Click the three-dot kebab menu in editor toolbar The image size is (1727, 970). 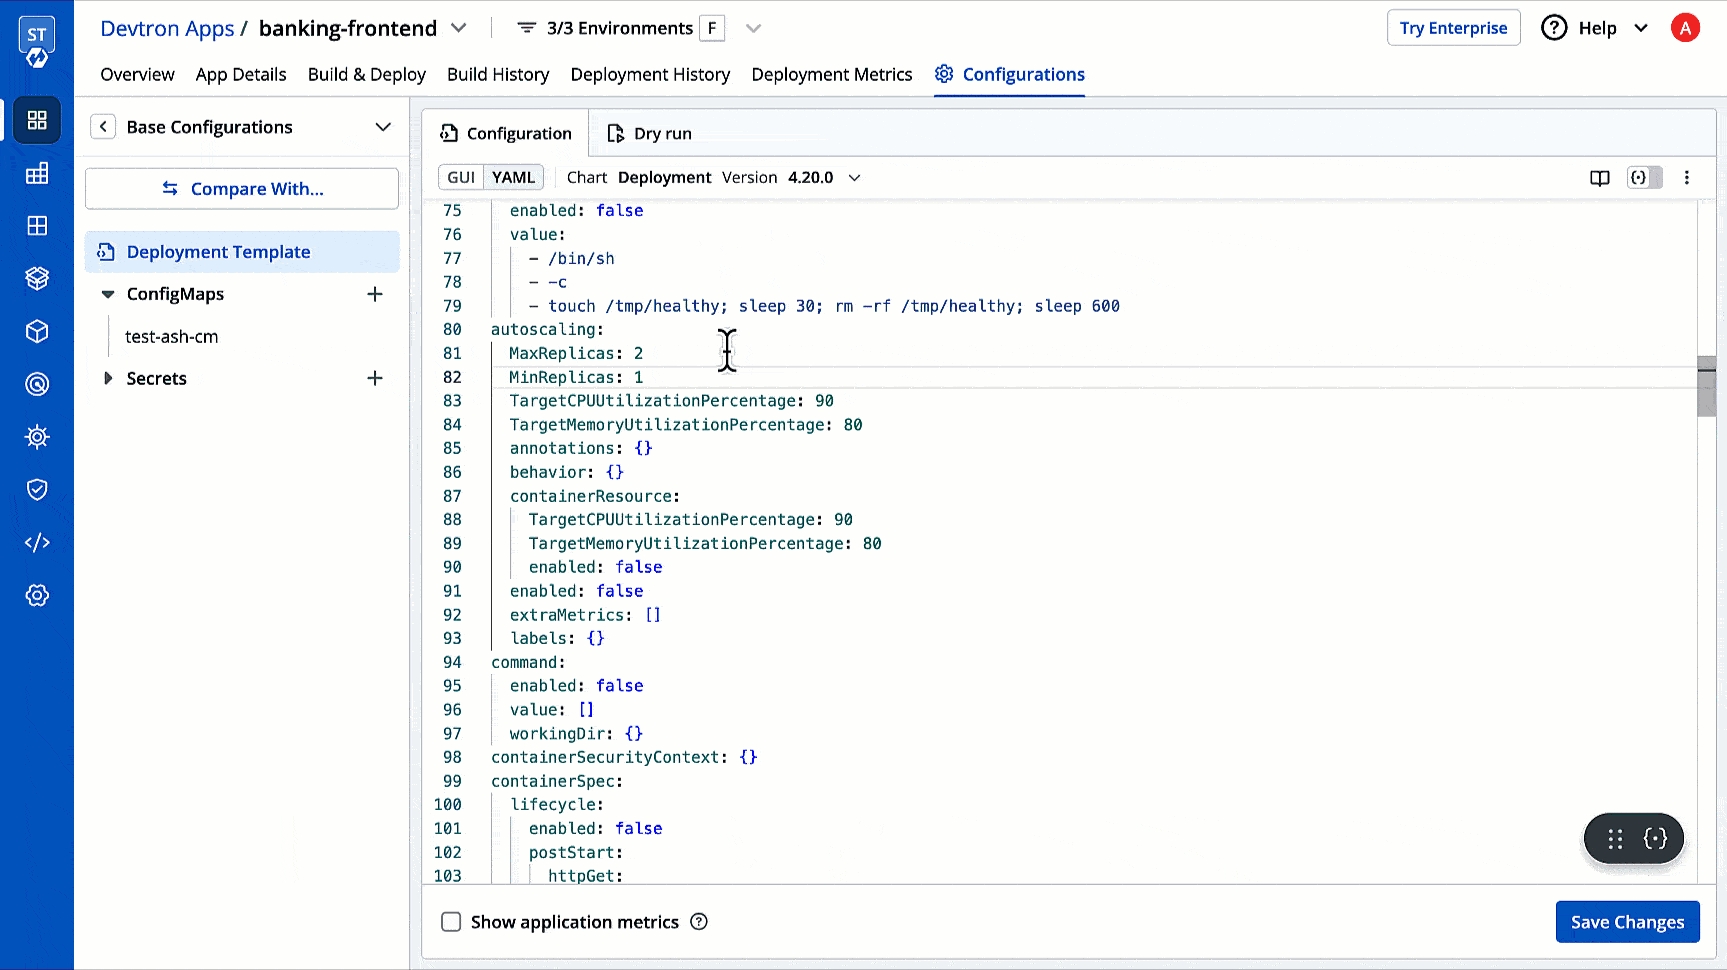pyautogui.click(x=1686, y=178)
